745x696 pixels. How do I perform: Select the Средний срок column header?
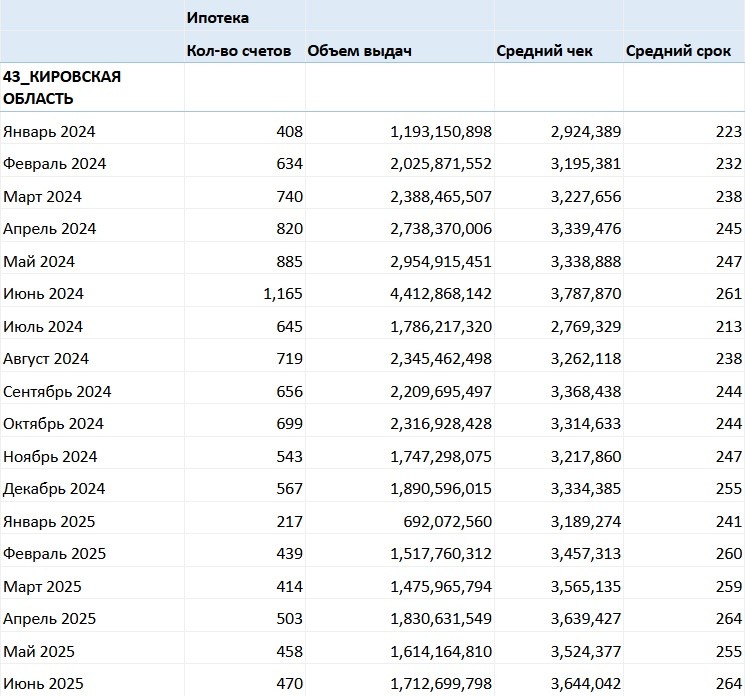click(x=679, y=51)
